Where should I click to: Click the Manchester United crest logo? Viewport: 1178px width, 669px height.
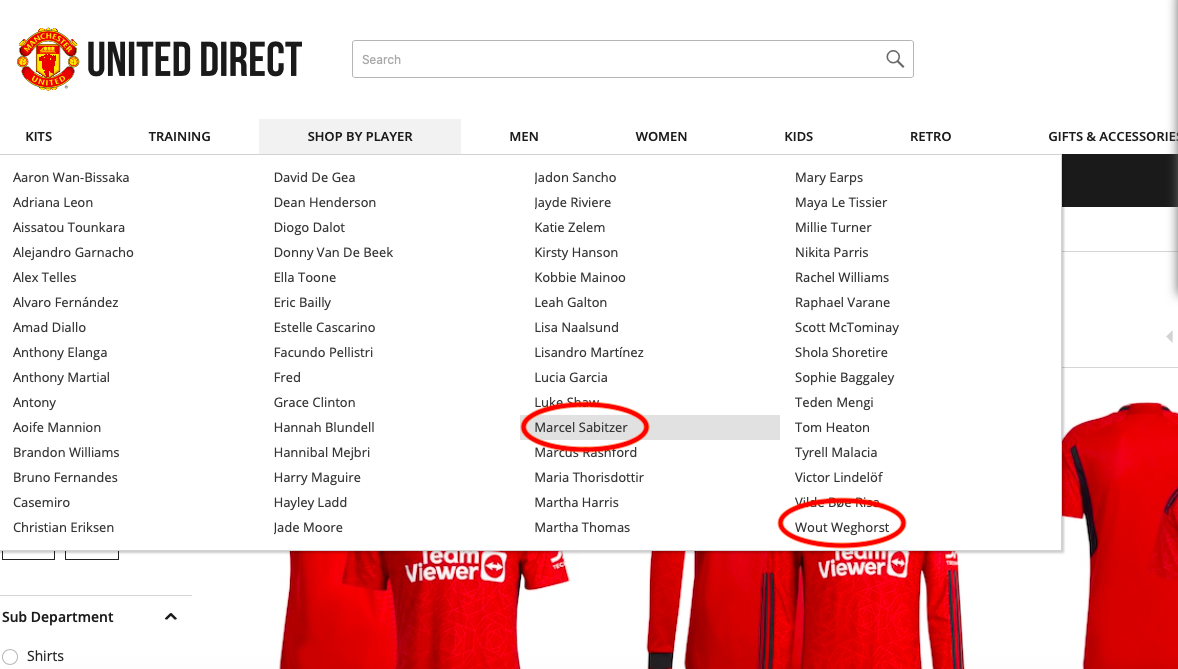coord(47,60)
